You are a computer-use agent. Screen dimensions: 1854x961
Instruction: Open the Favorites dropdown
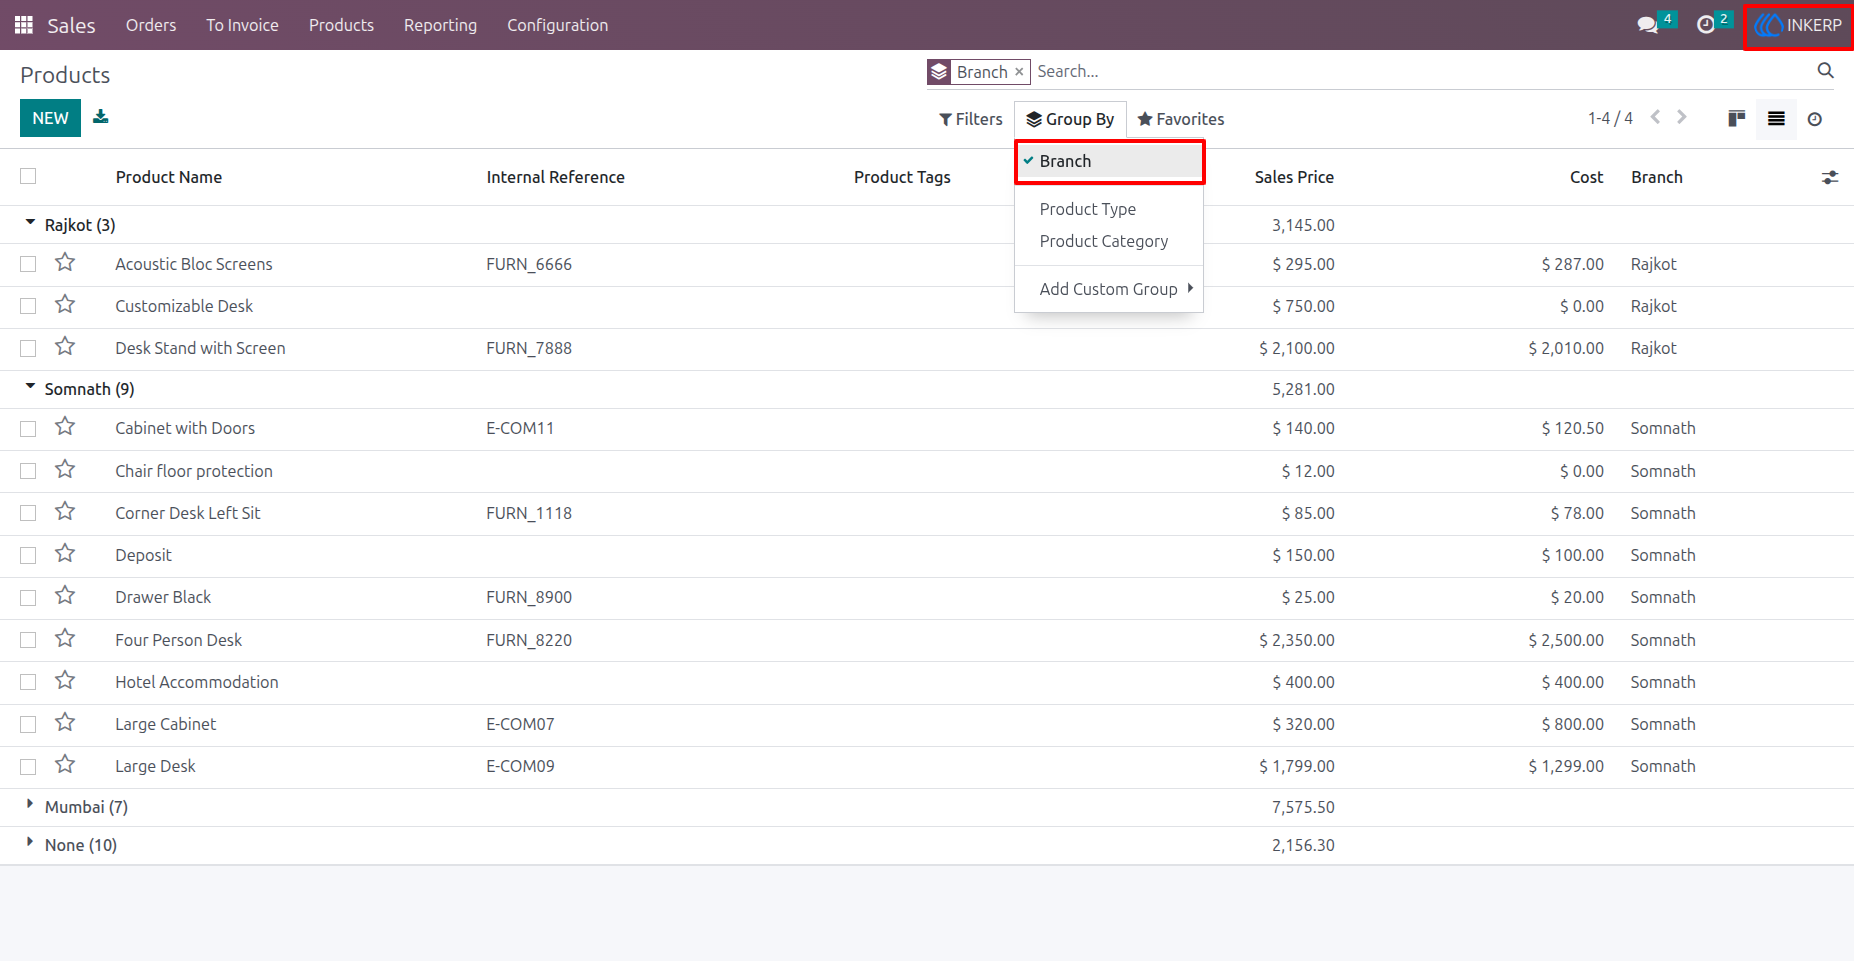coord(1180,119)
